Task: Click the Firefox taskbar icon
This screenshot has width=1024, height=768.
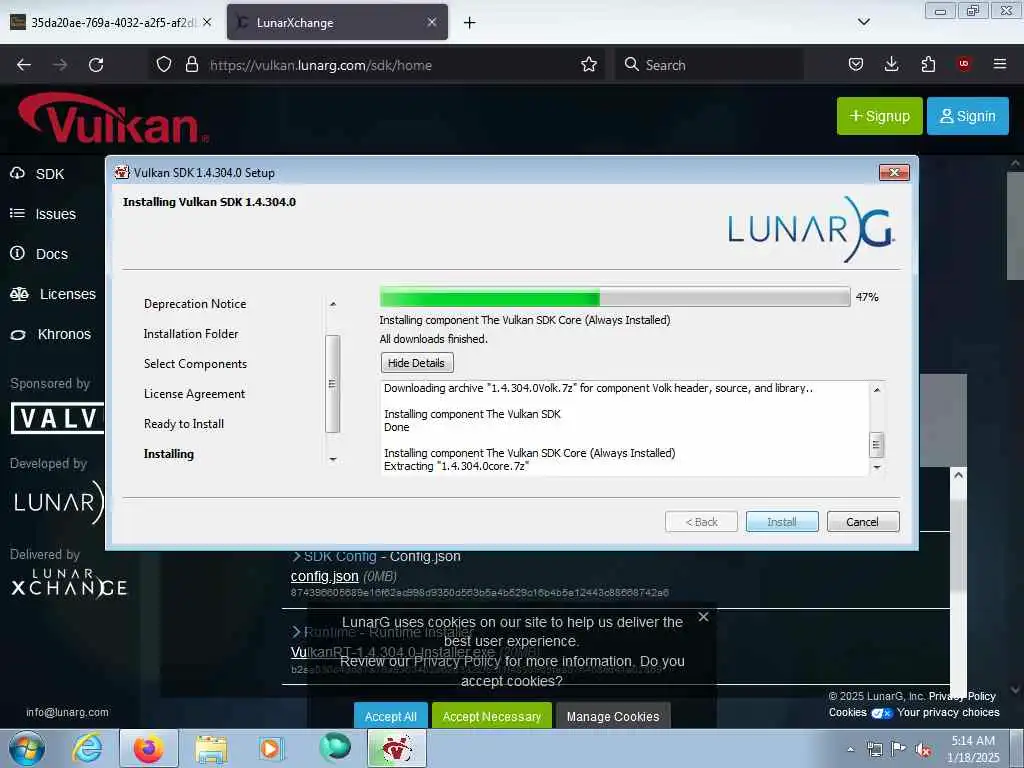Action: click(x=149, y=749)
